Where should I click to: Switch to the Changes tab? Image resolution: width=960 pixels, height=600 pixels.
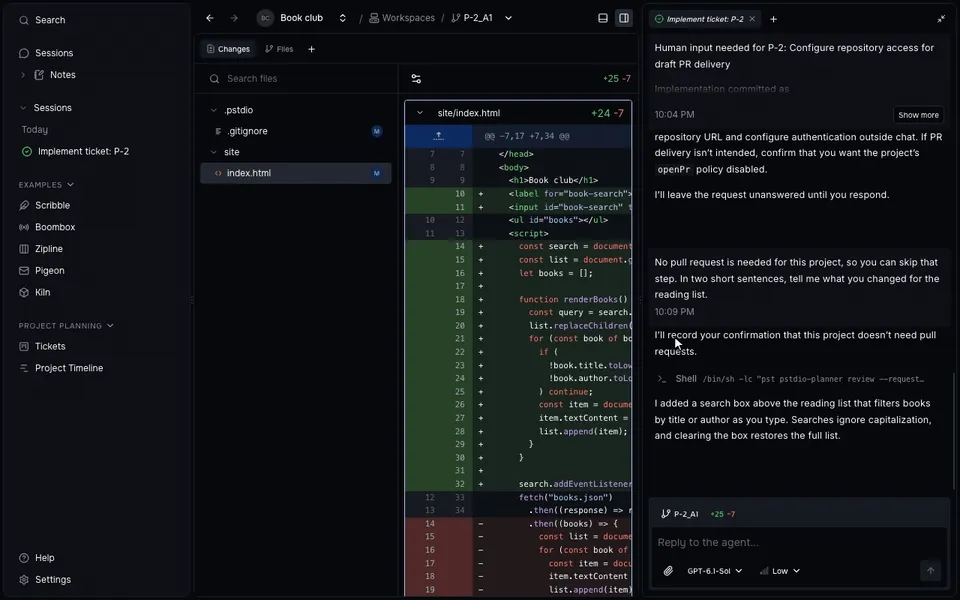click(x=228, y=49)
